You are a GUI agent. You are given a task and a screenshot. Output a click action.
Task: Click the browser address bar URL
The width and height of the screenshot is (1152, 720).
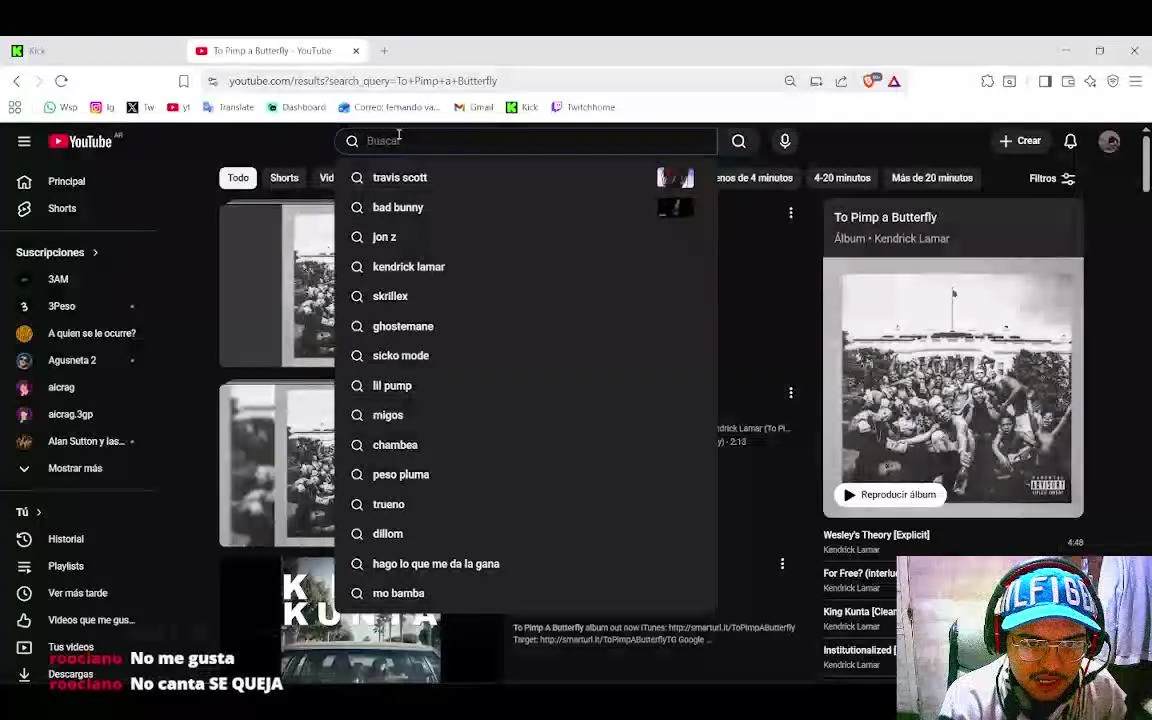point(363,82)
